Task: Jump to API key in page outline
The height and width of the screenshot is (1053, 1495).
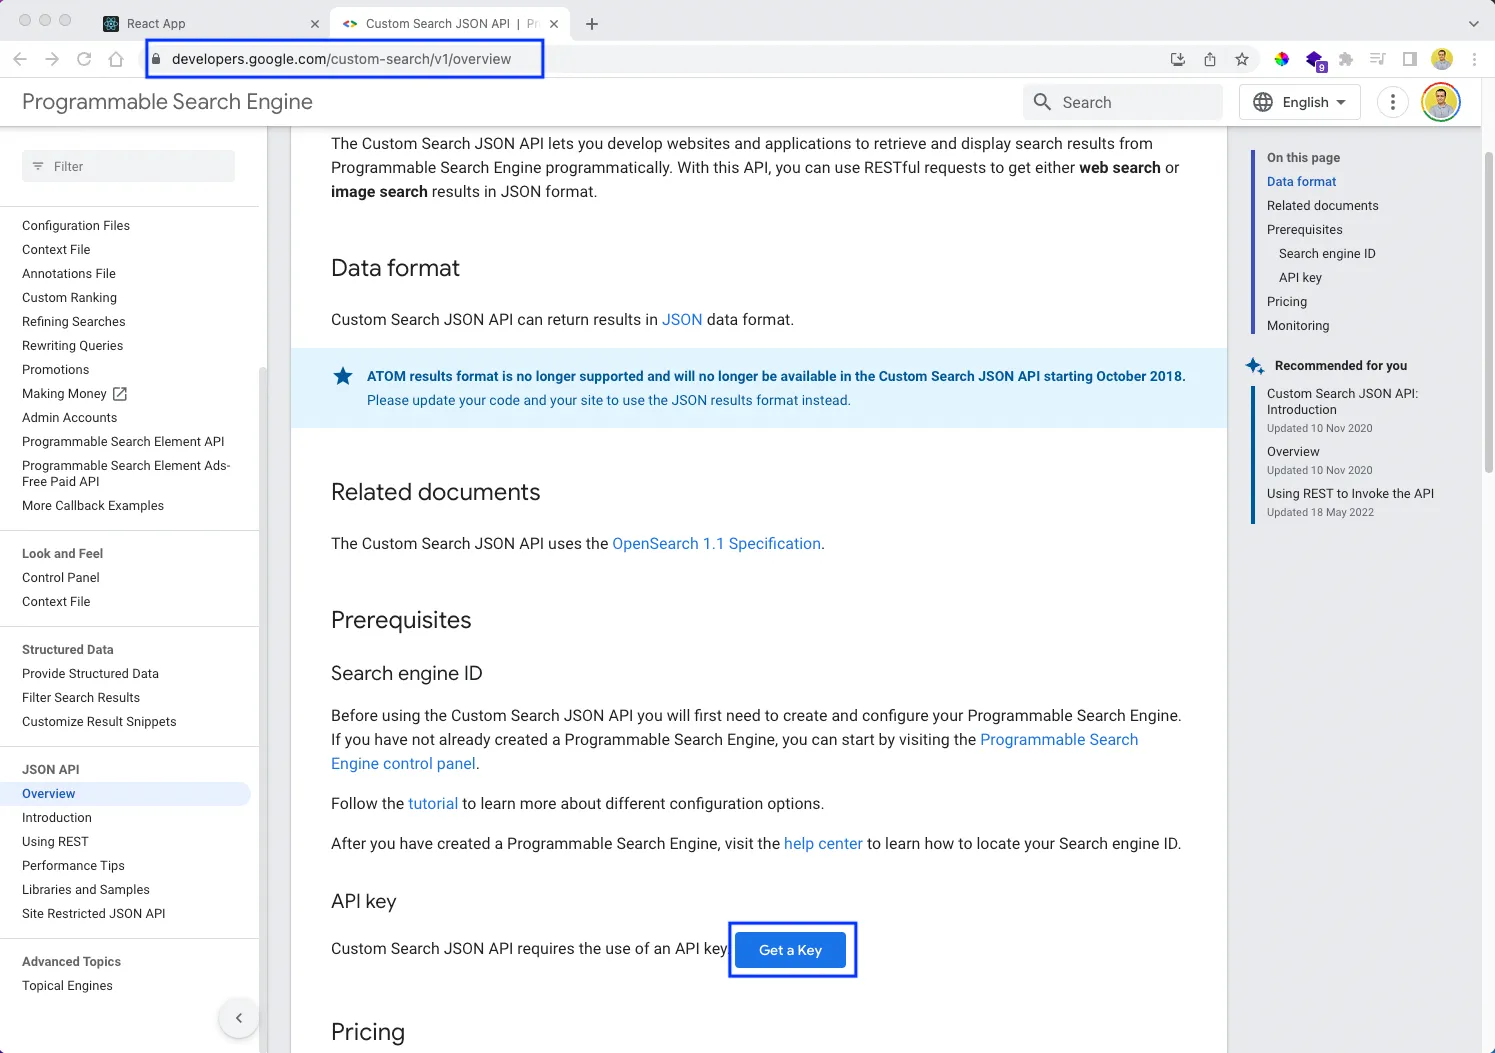Action: (1300, 278)
